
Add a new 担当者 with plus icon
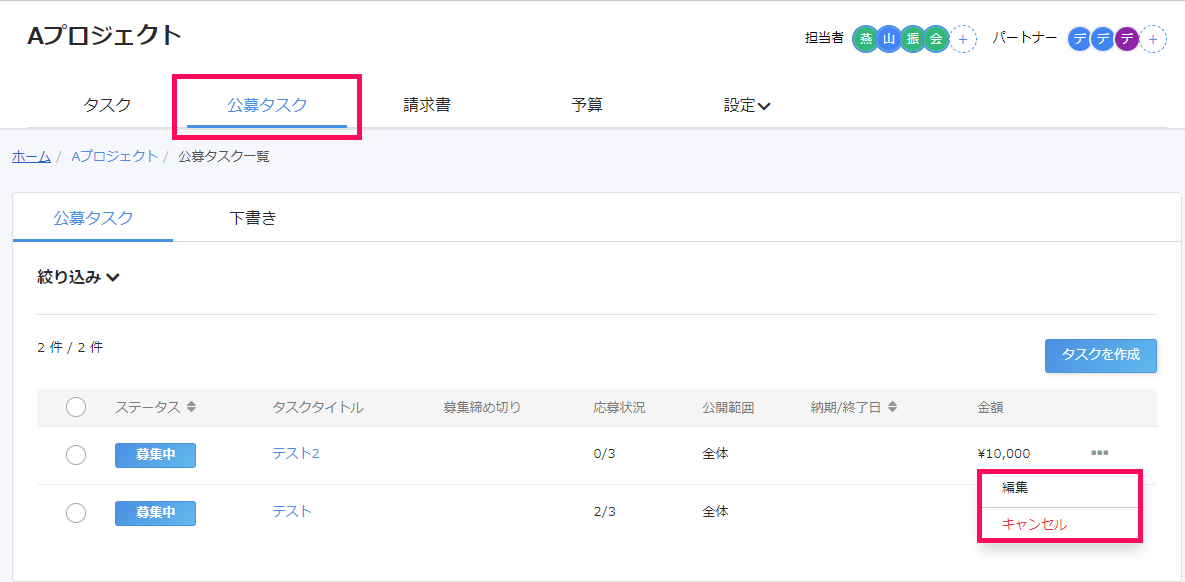[x=963, y=39]
